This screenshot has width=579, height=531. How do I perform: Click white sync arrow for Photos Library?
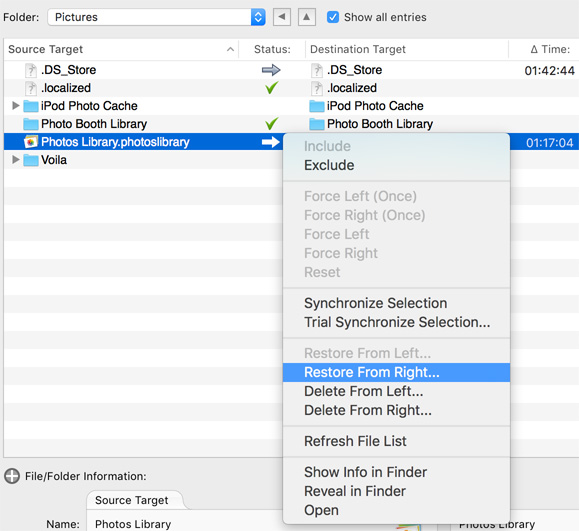tap(271, 142)
